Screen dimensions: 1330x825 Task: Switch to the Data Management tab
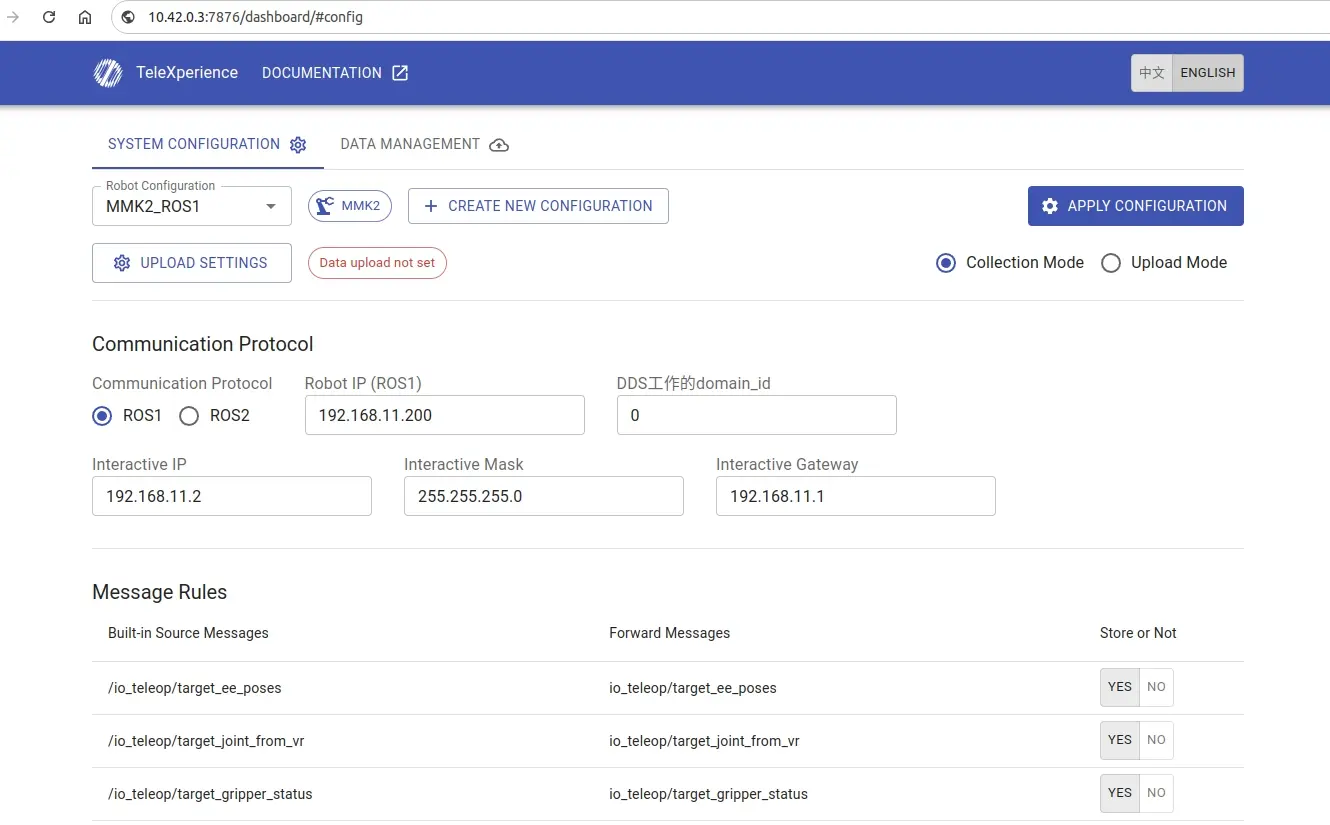click(425, 144)
